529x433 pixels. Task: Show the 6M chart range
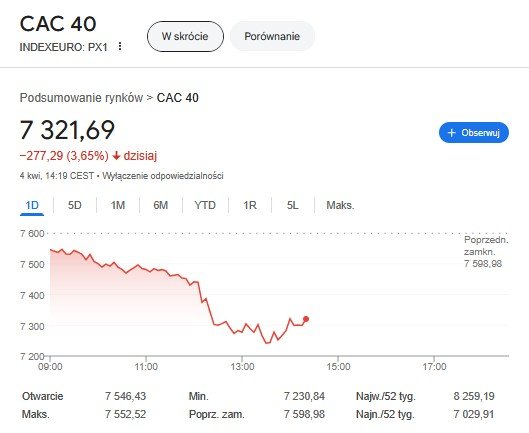161,205
